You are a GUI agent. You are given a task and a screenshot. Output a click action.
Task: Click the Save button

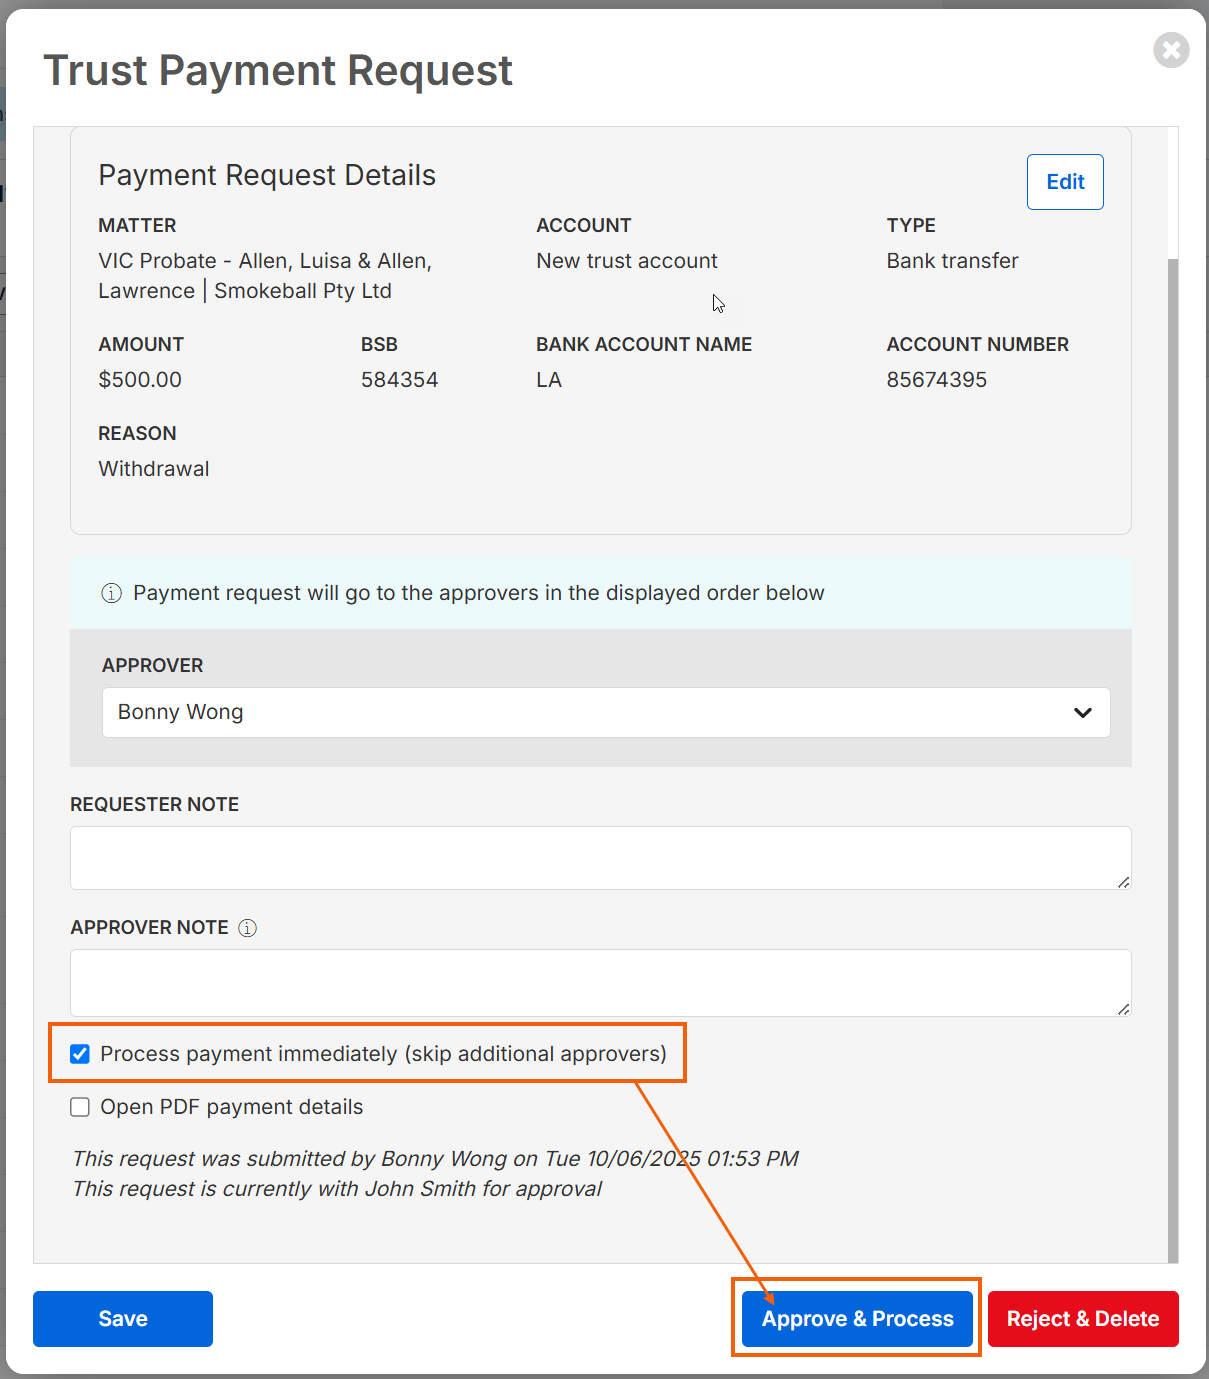click(123, 1319)
